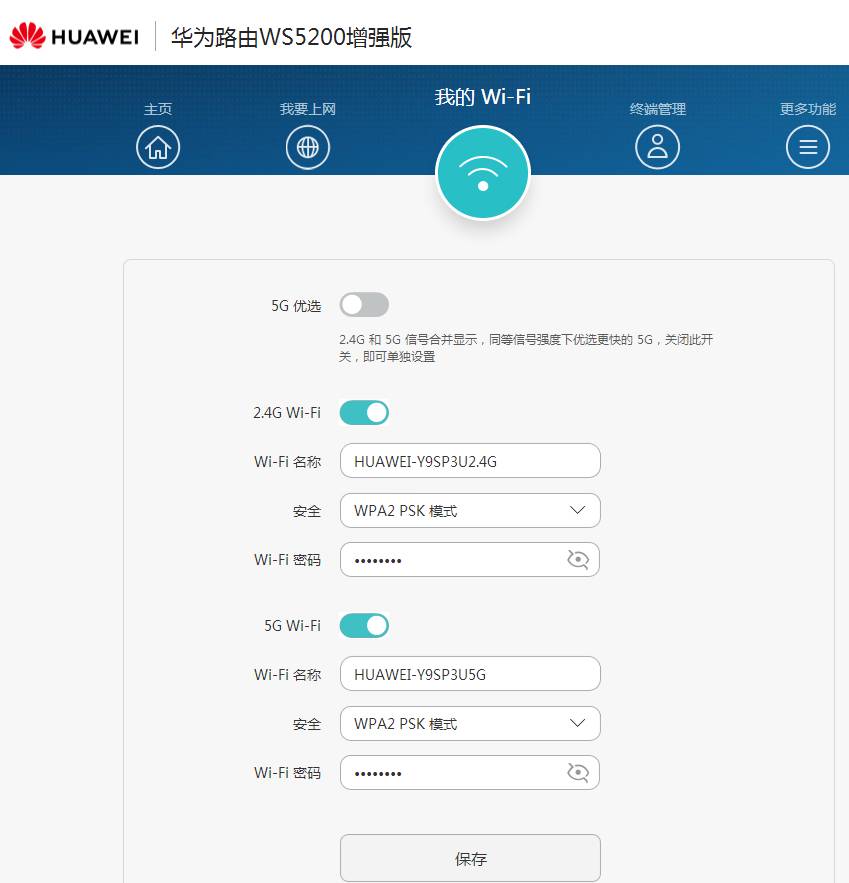Select the My Wi-Fi icon
Screen dimensions: 849x883
click(482, 172)
